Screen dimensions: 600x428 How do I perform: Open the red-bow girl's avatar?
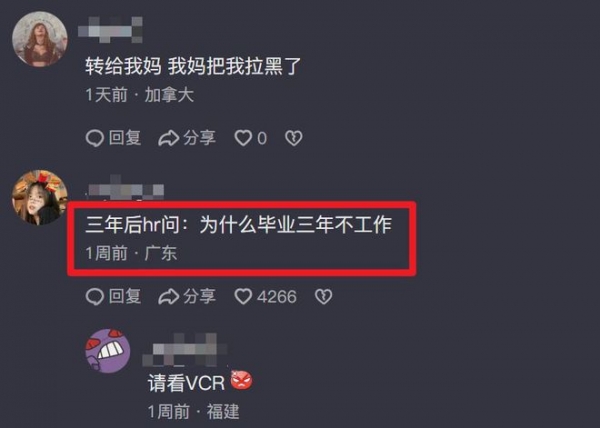pyautogui.click(x=40, y=197)
